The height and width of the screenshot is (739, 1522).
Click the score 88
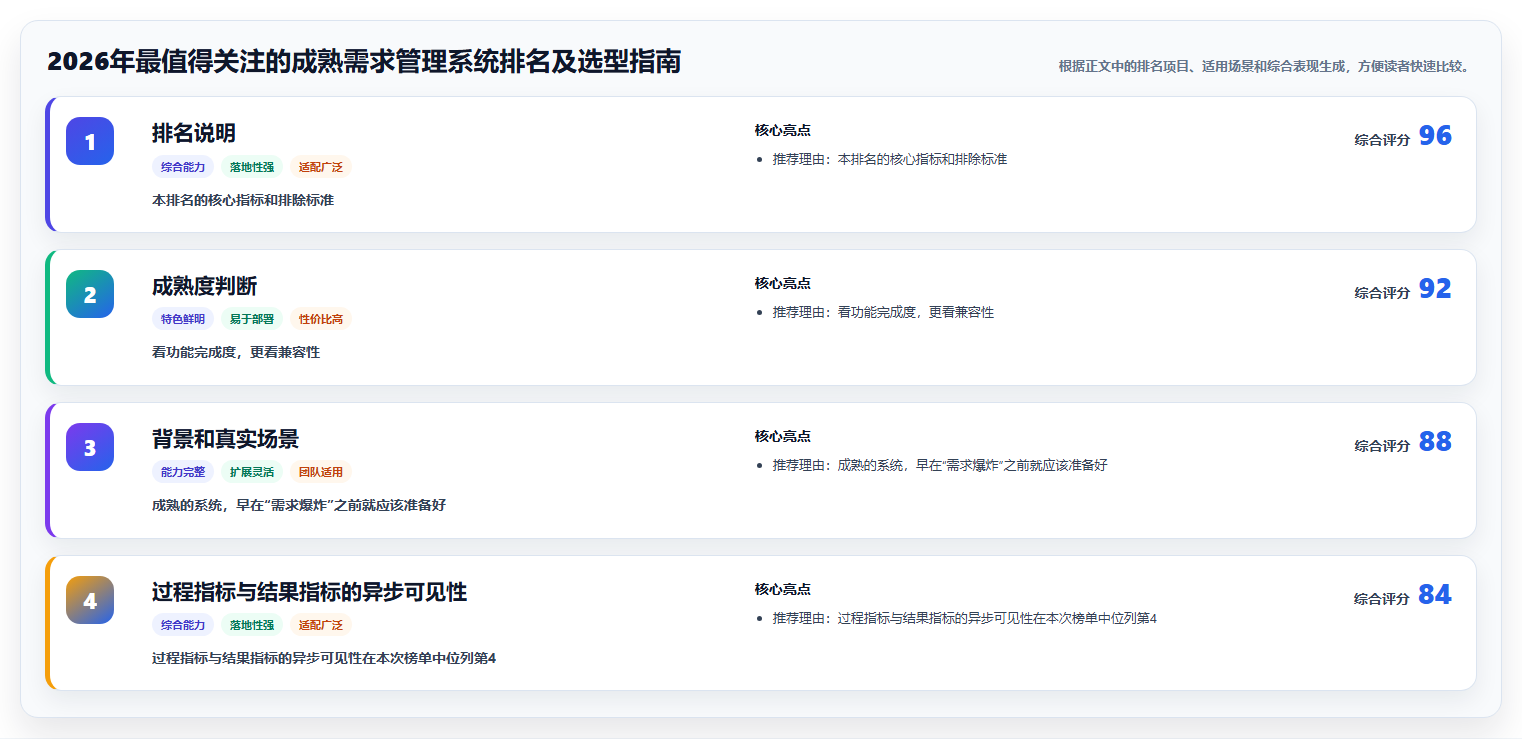coord(1435,442)
